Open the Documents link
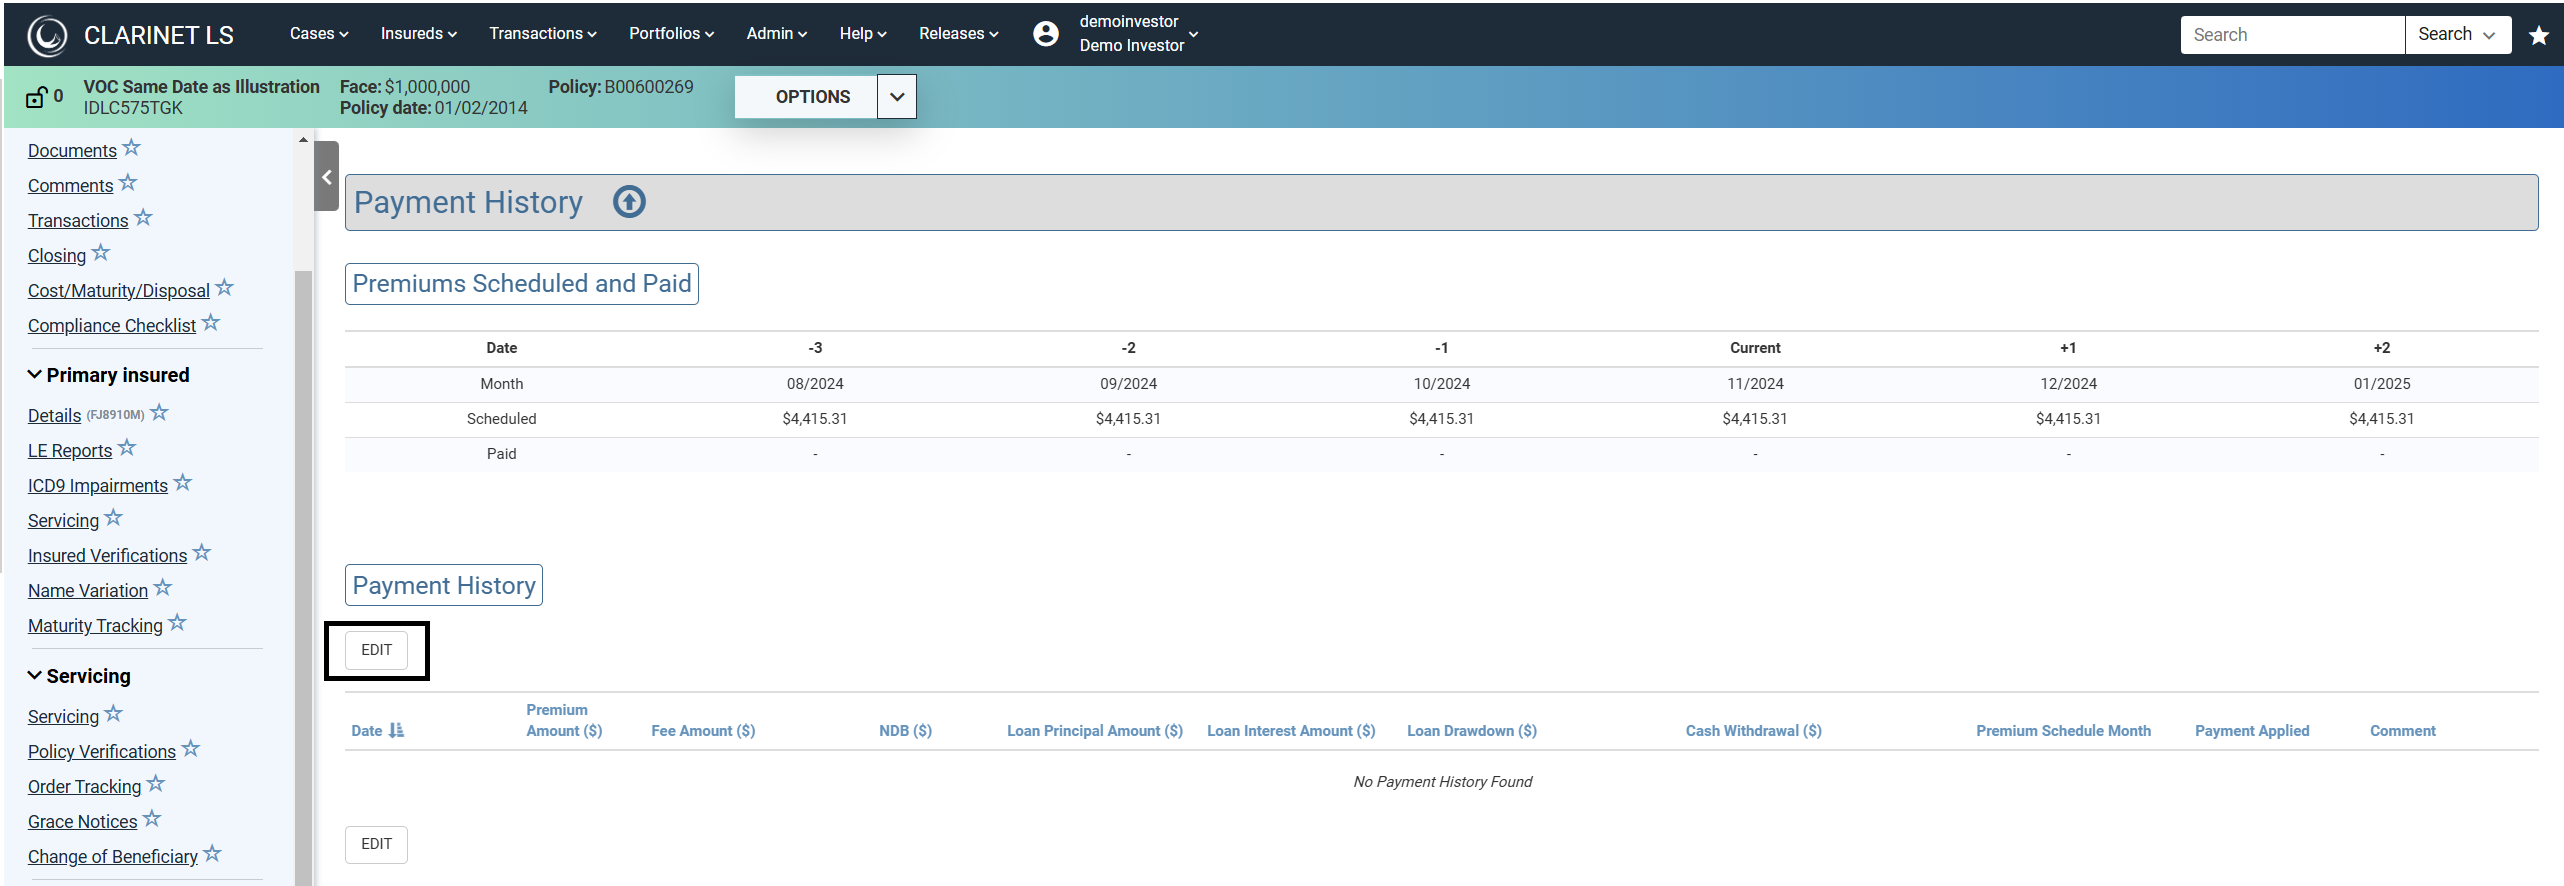This screenshot has width=2564, height=886. pos(72,151)
